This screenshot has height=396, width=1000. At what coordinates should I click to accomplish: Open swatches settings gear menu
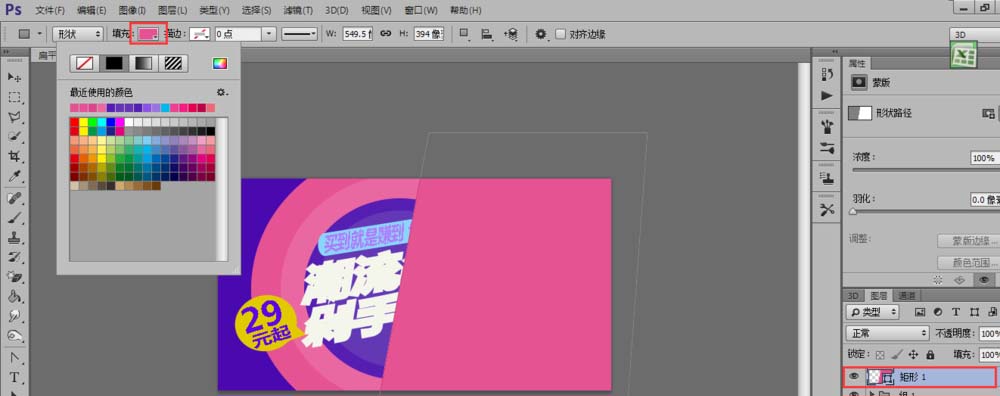(x=222, y=92)
